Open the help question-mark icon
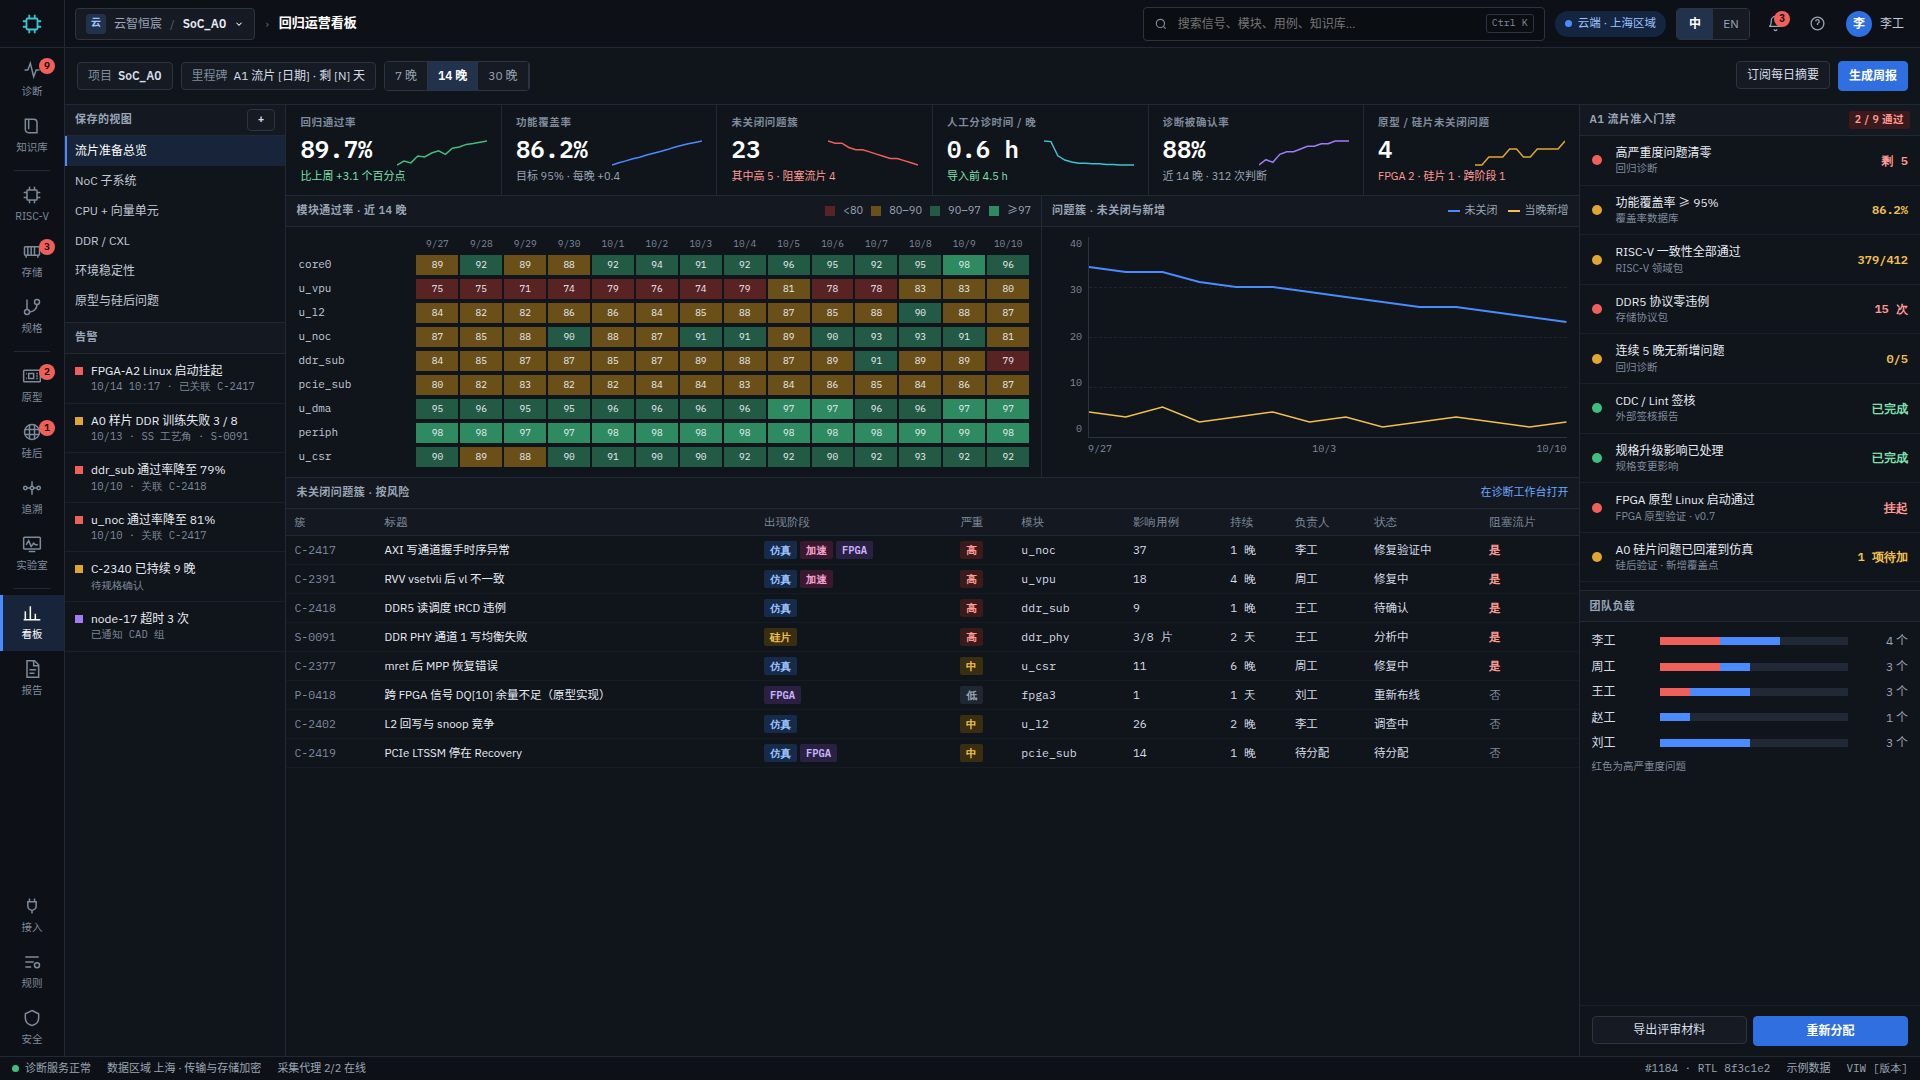Viewport: 1920px width, 1080px height. pos(1817,23)
